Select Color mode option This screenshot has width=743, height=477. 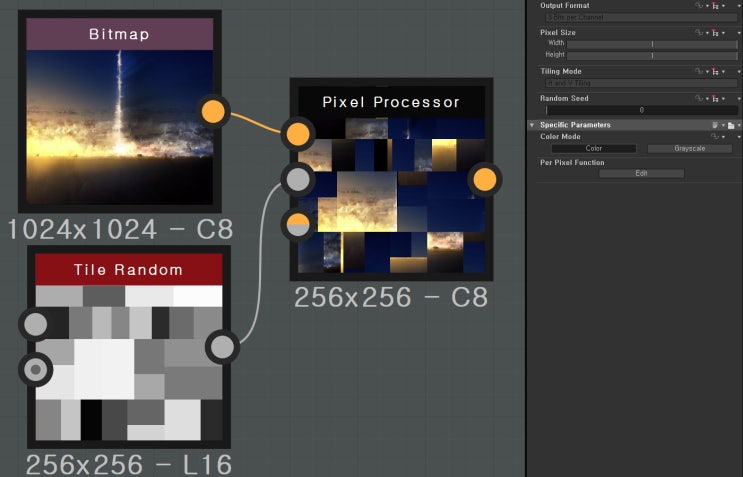pos(594,149)
